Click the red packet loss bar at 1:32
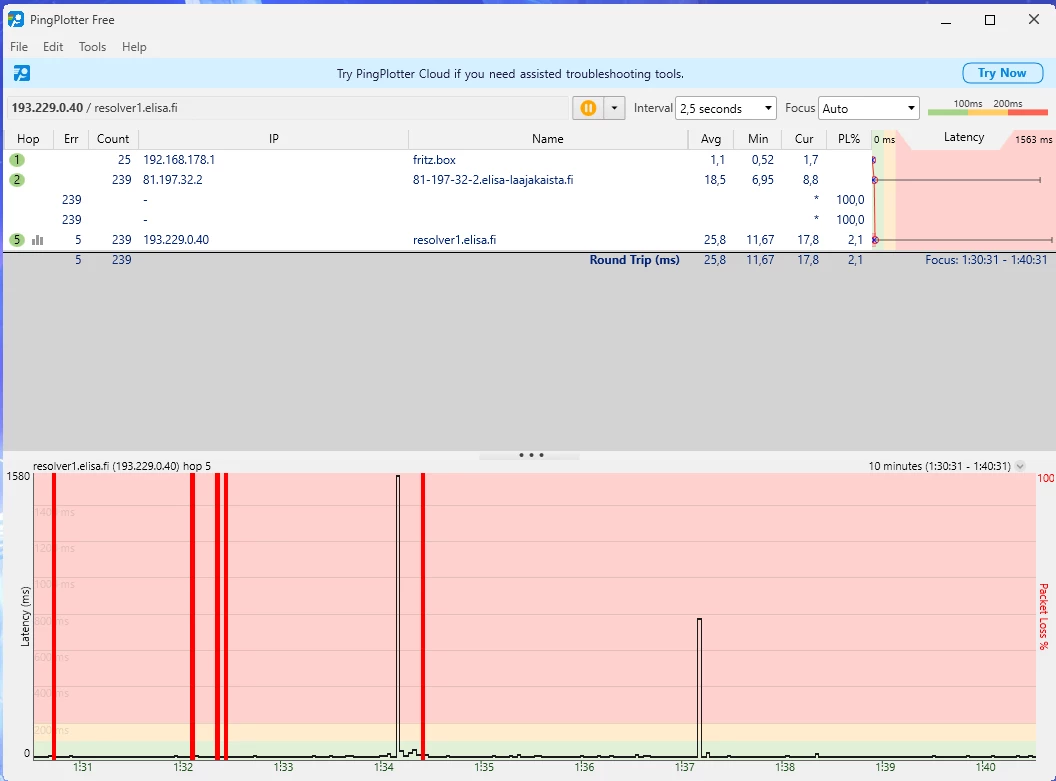Viewport: 1056px width, 781px height. 193,616
